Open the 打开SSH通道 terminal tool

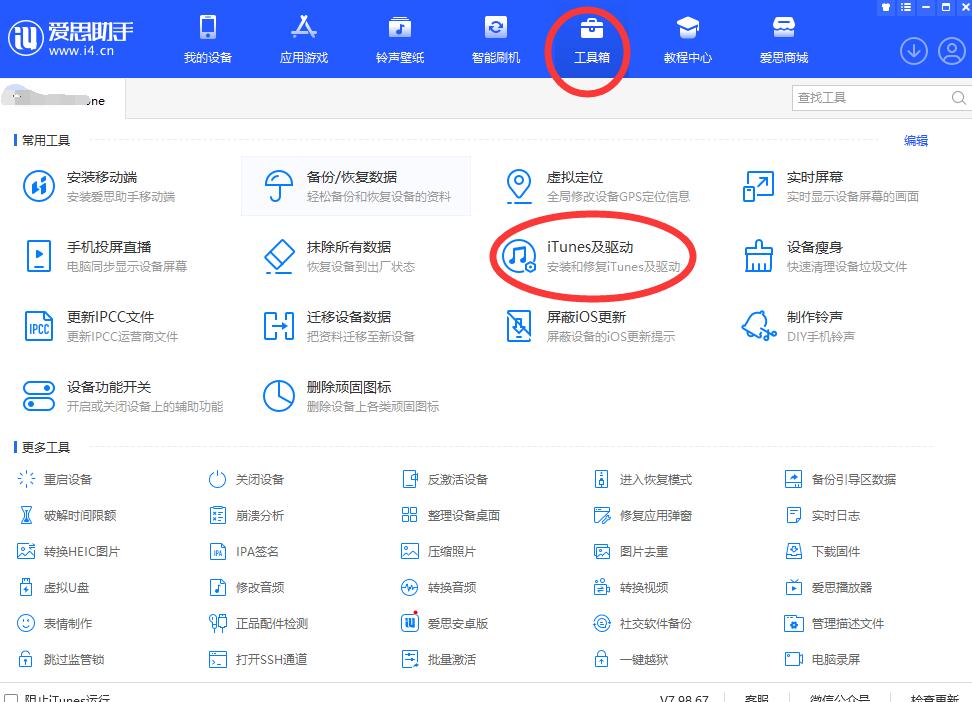click(x=258, y=659)
